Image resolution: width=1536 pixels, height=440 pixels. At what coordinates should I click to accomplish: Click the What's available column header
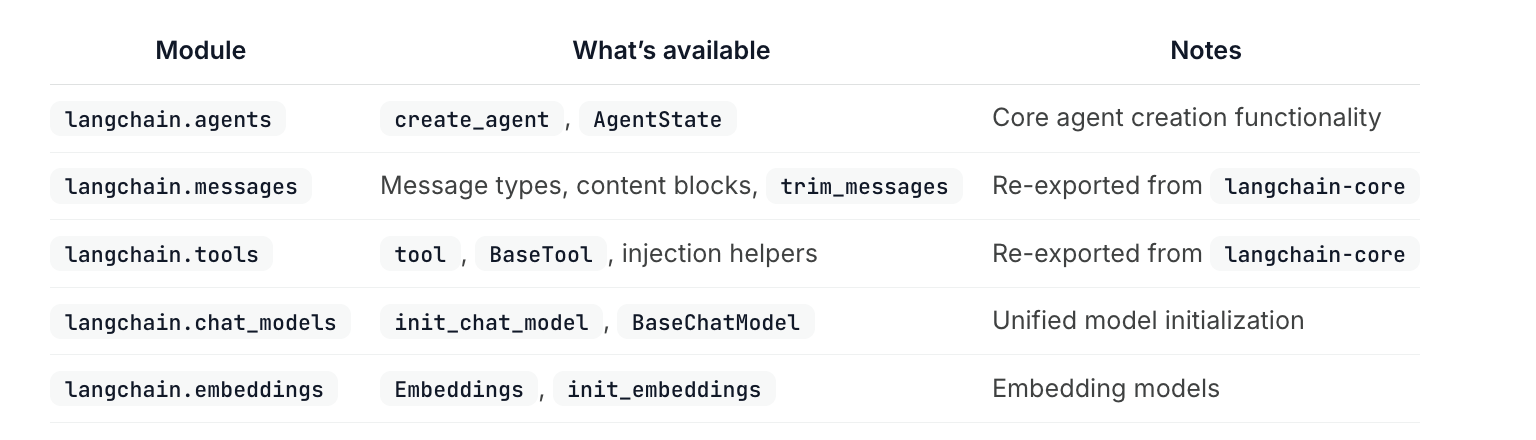point(671,51)
